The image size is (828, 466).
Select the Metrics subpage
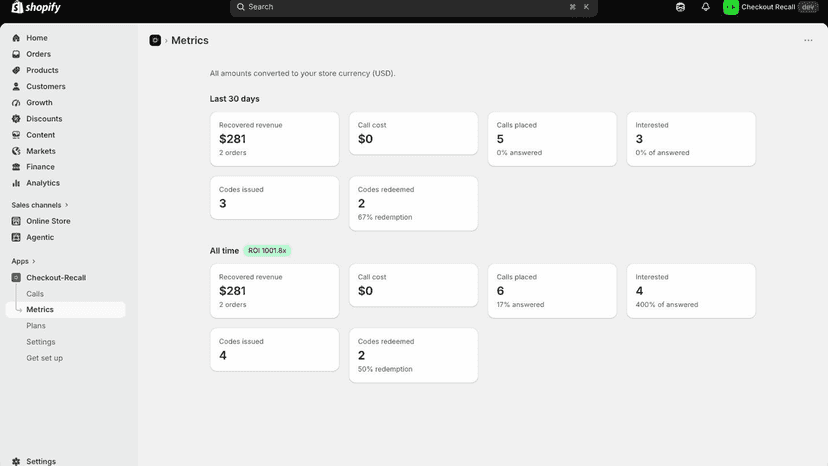[x=65, y=310]
